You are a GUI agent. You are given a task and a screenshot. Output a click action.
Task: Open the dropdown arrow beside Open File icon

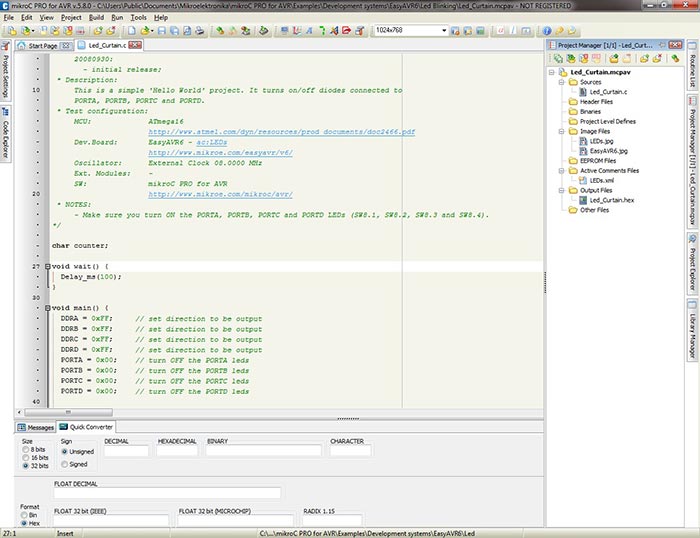click(152, 31)
